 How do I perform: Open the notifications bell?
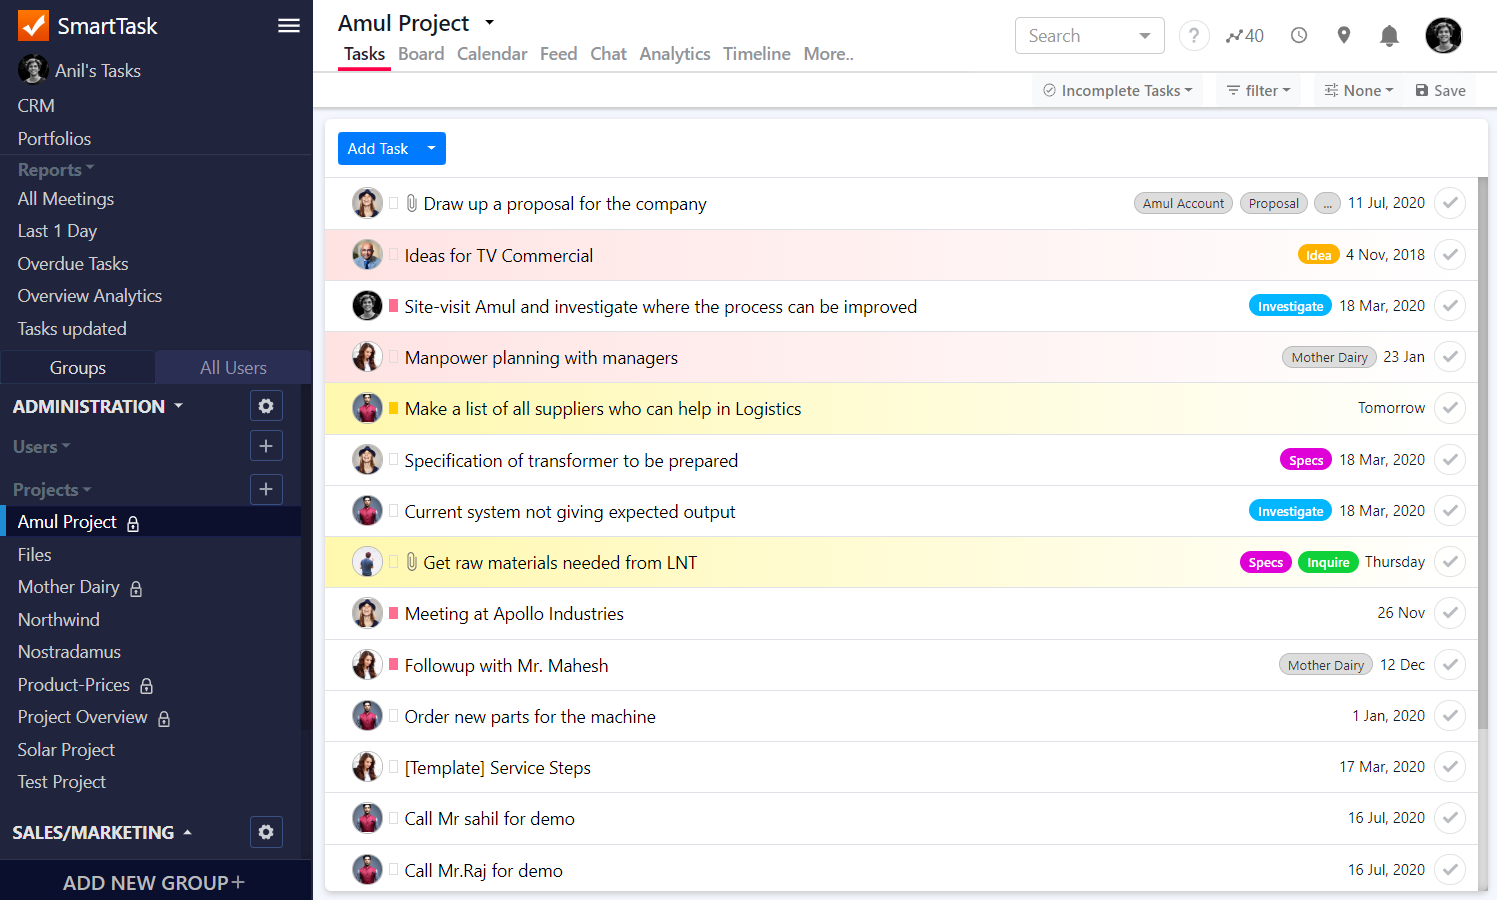coord(1388,36)
